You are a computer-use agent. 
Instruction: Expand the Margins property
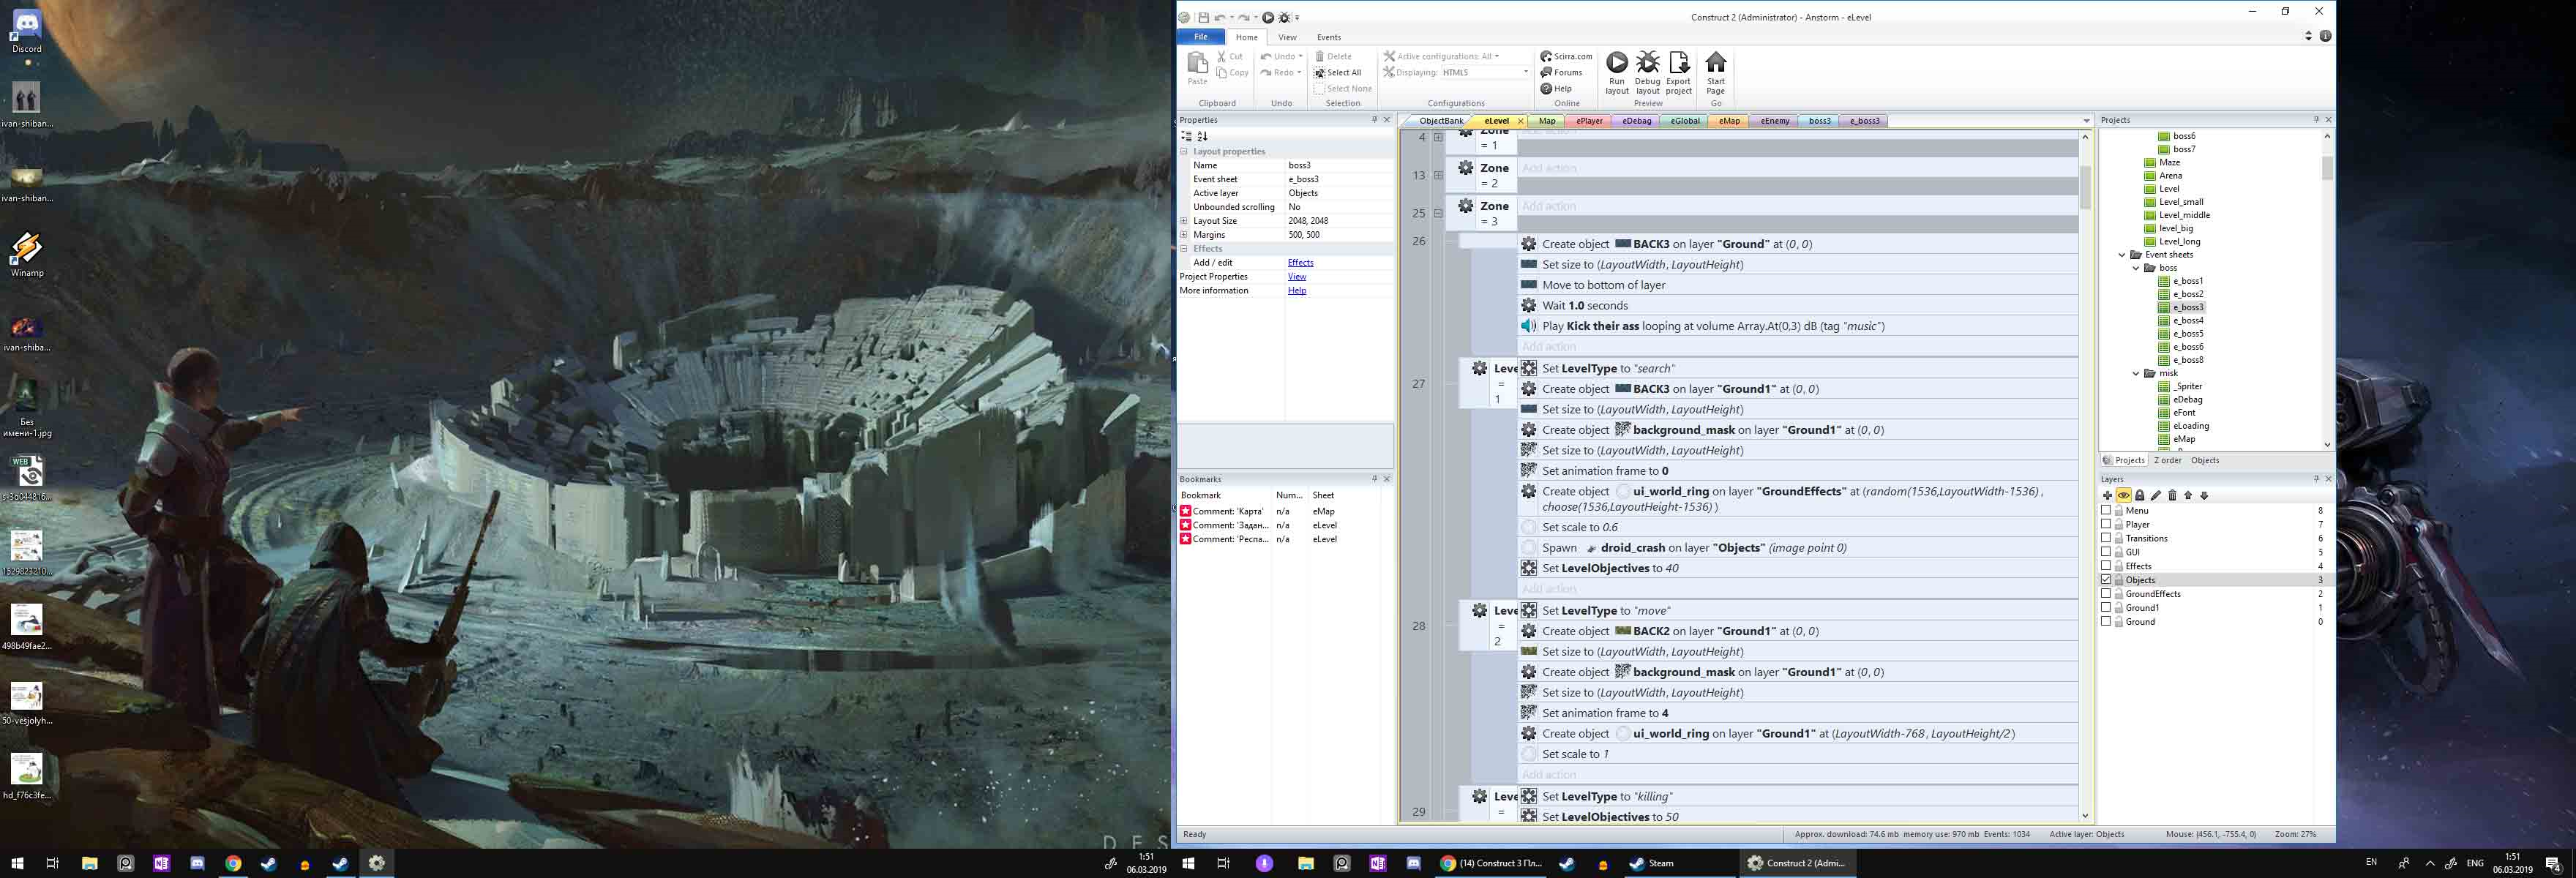click(x=1184, y=235)
